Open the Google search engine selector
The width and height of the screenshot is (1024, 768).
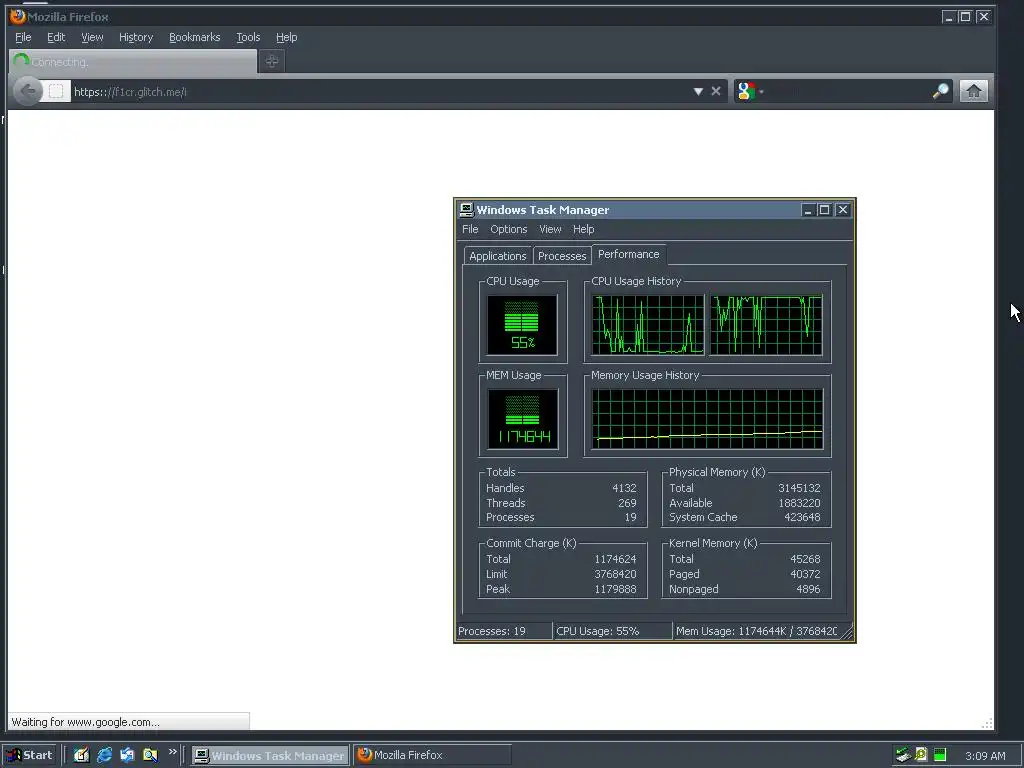pyautogui.click(x=749, y=91)
